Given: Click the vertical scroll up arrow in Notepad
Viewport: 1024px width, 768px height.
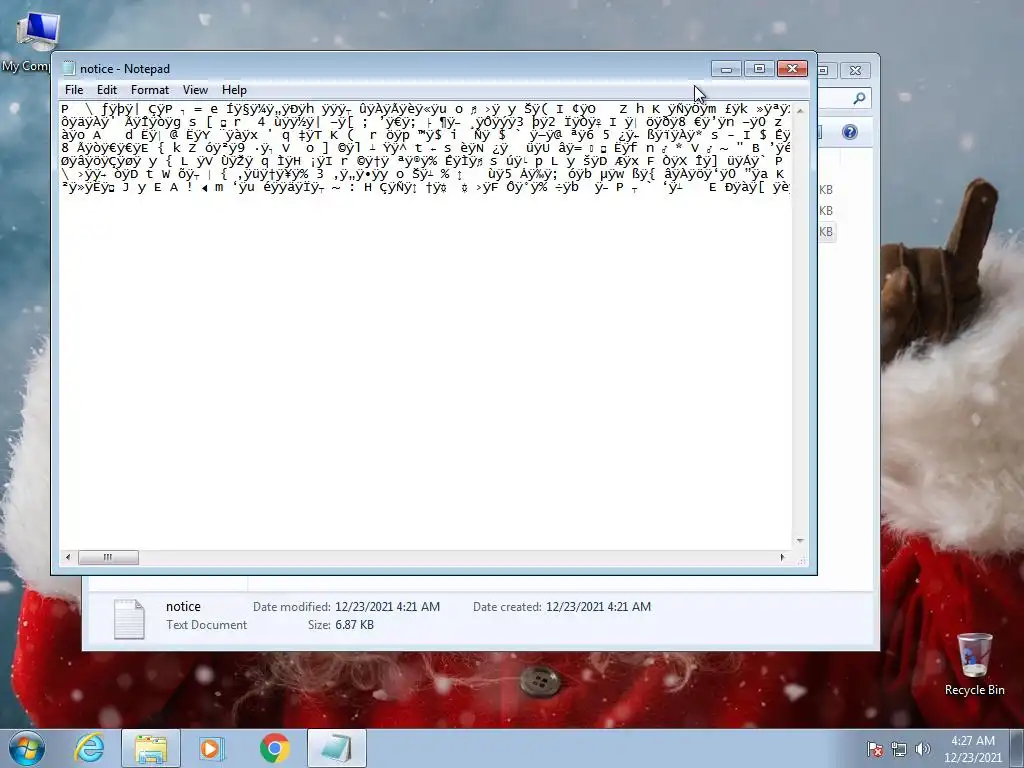Looking at the screenshot, I should [x=800, y=110].
